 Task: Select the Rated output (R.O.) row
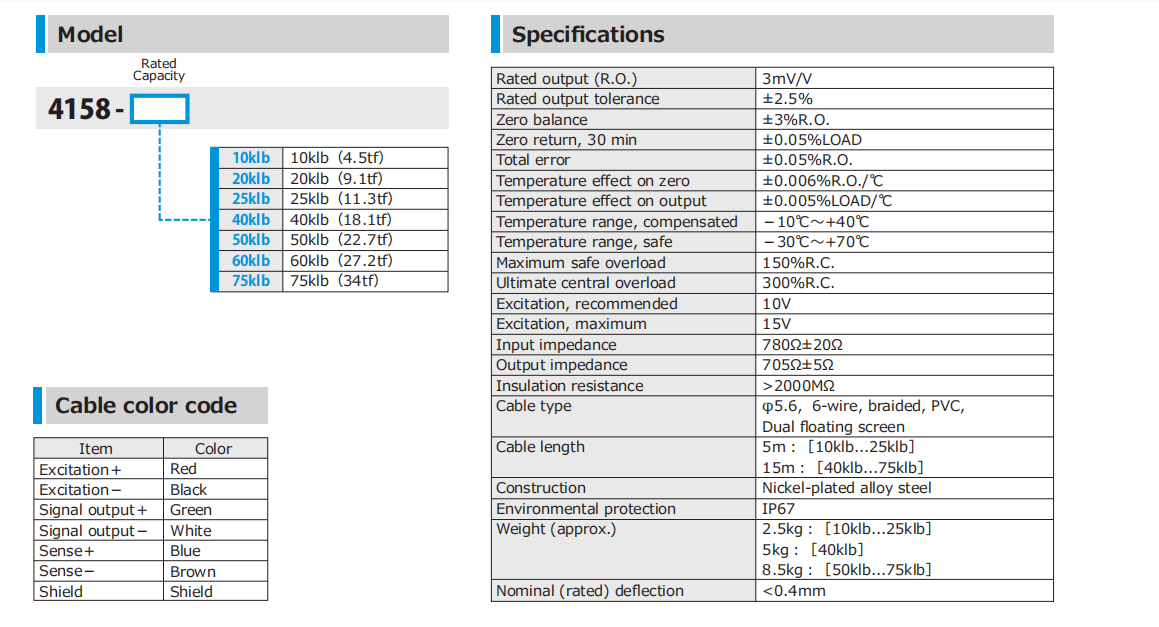(772, 78)
